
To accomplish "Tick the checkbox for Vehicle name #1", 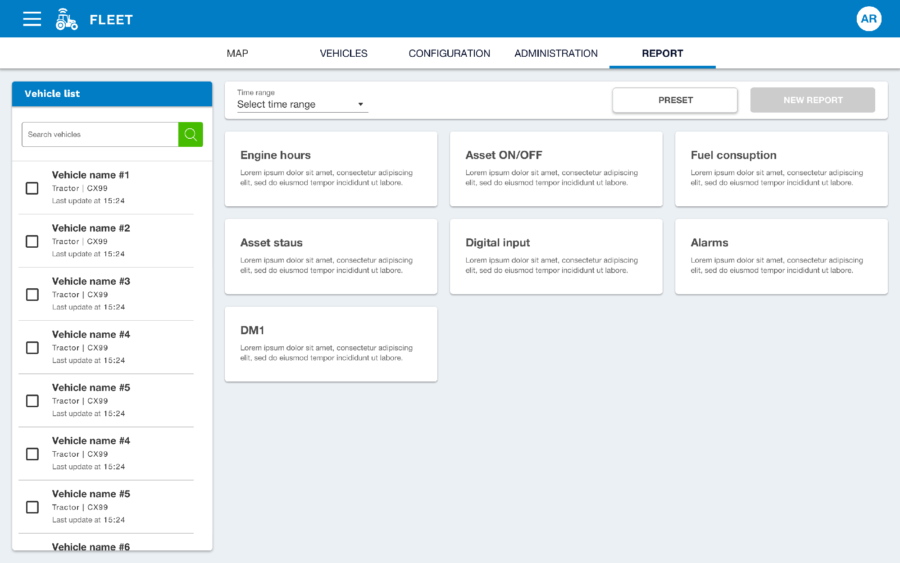I will pos(32,188).
